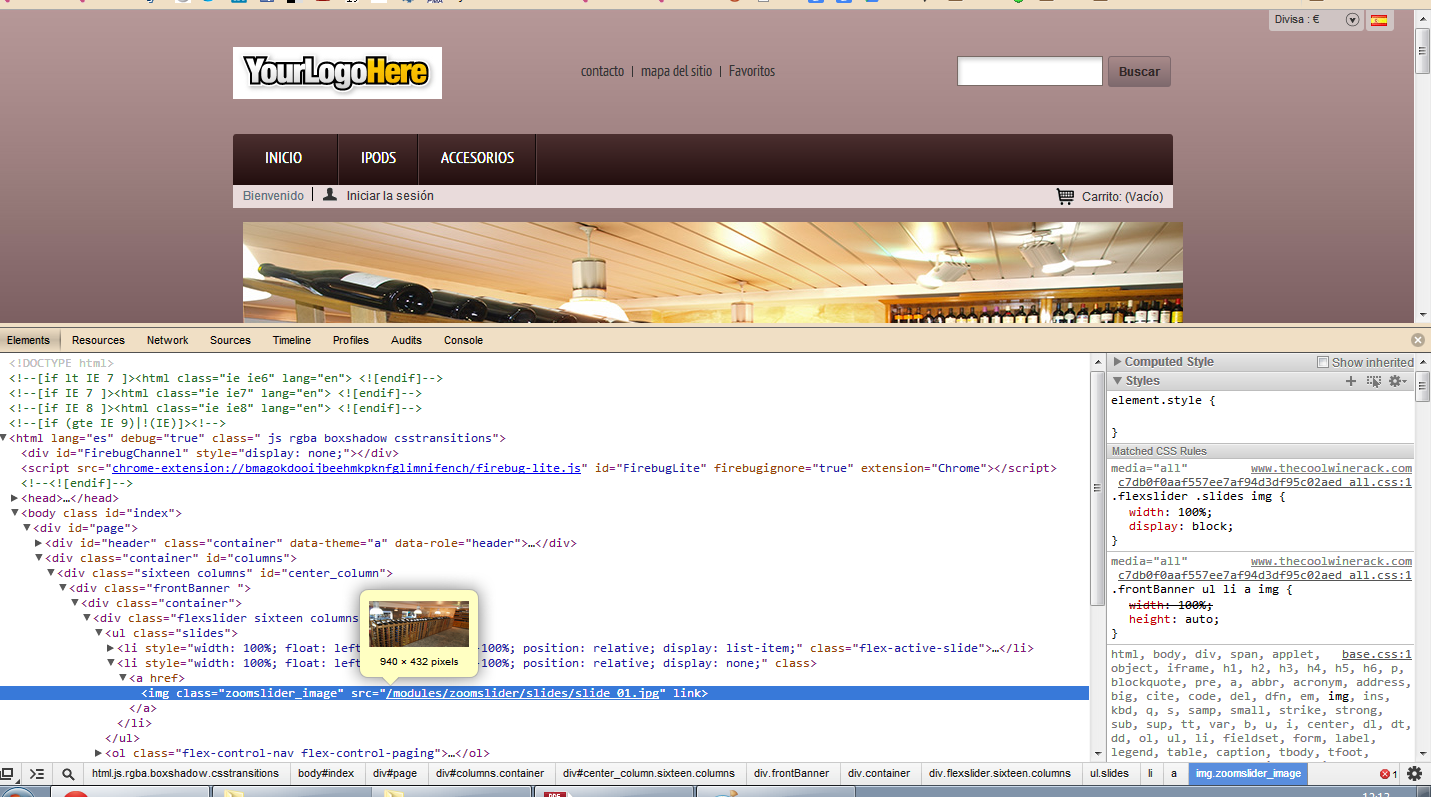Open the firebug-lite.js script link

[x=346, y=468]
